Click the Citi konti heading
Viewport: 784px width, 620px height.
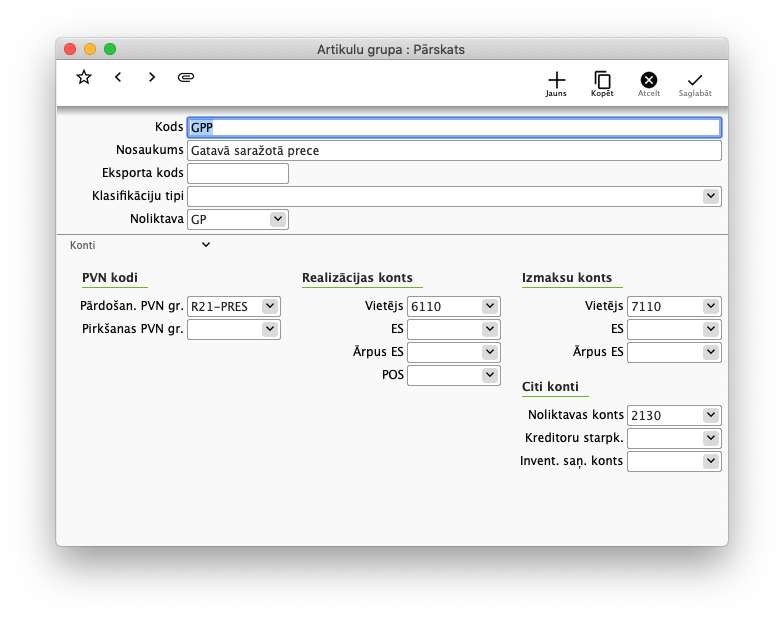[x=550, y=386]
